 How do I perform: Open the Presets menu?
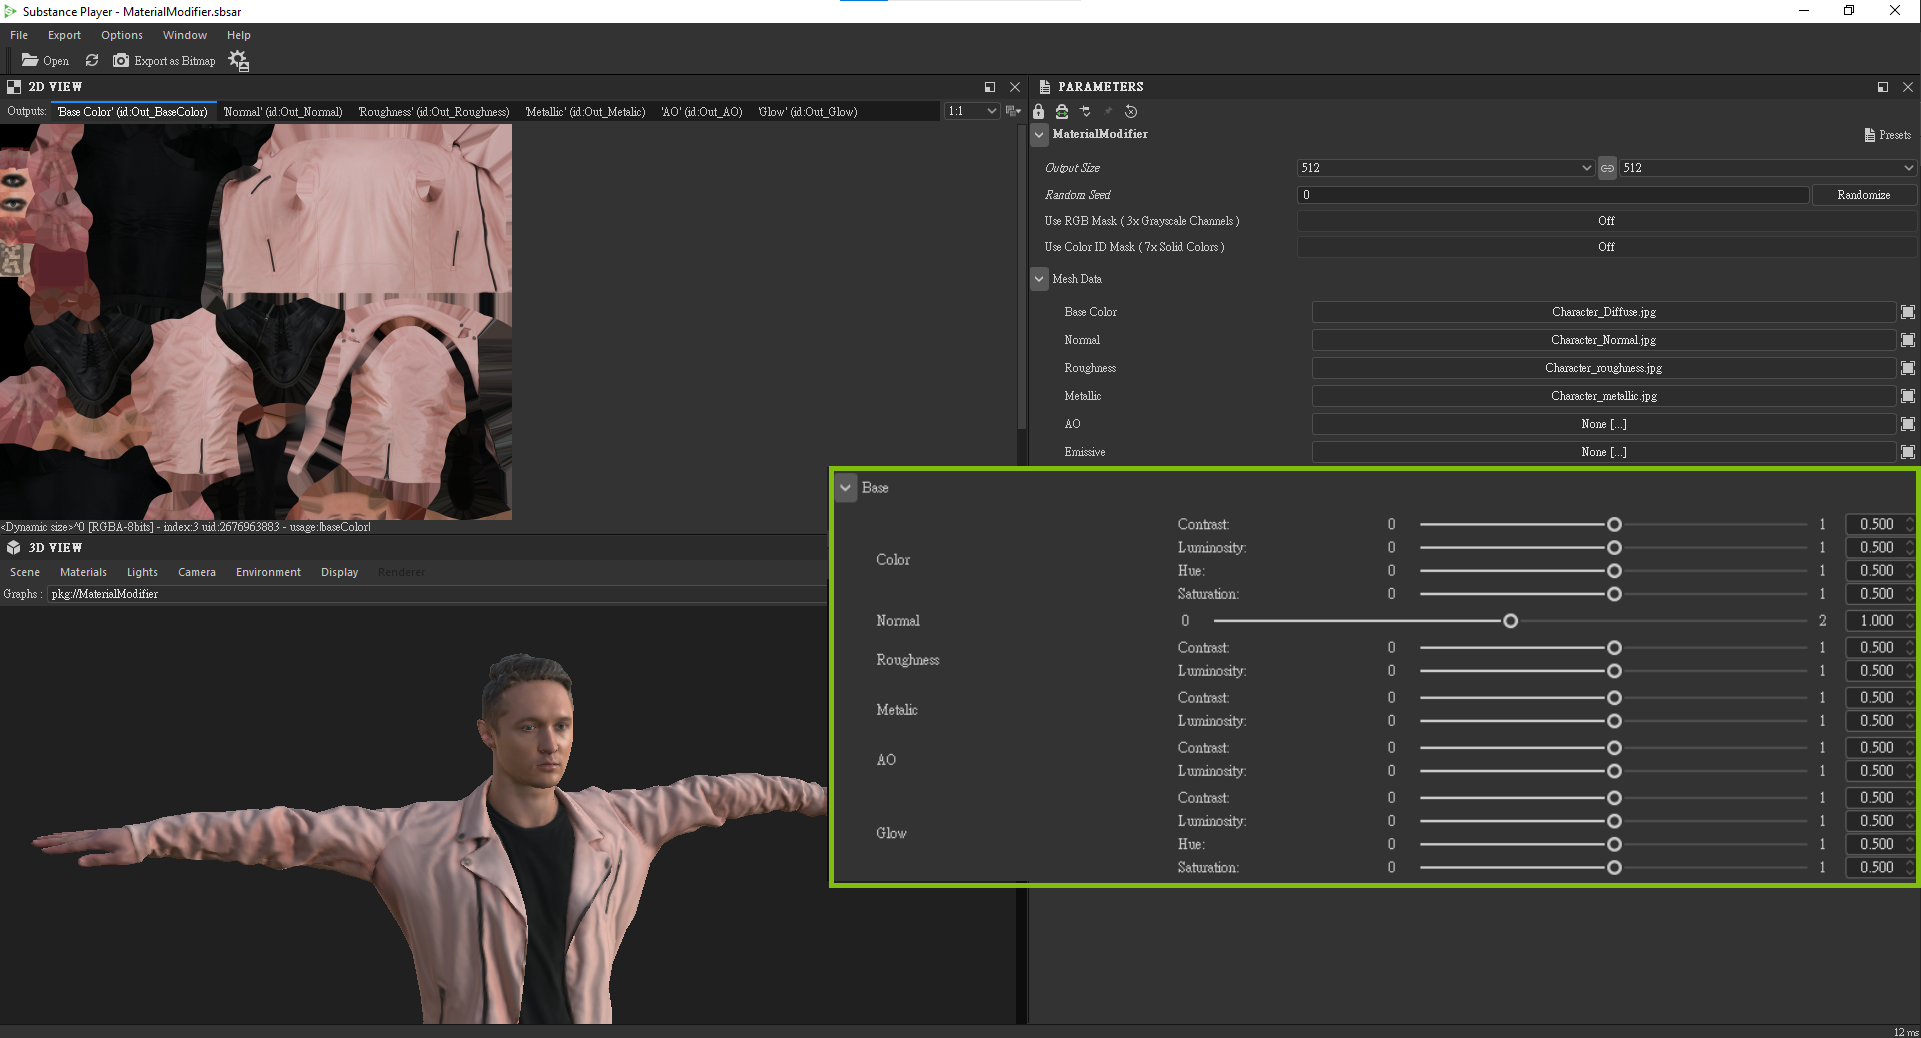(1888, 135)
